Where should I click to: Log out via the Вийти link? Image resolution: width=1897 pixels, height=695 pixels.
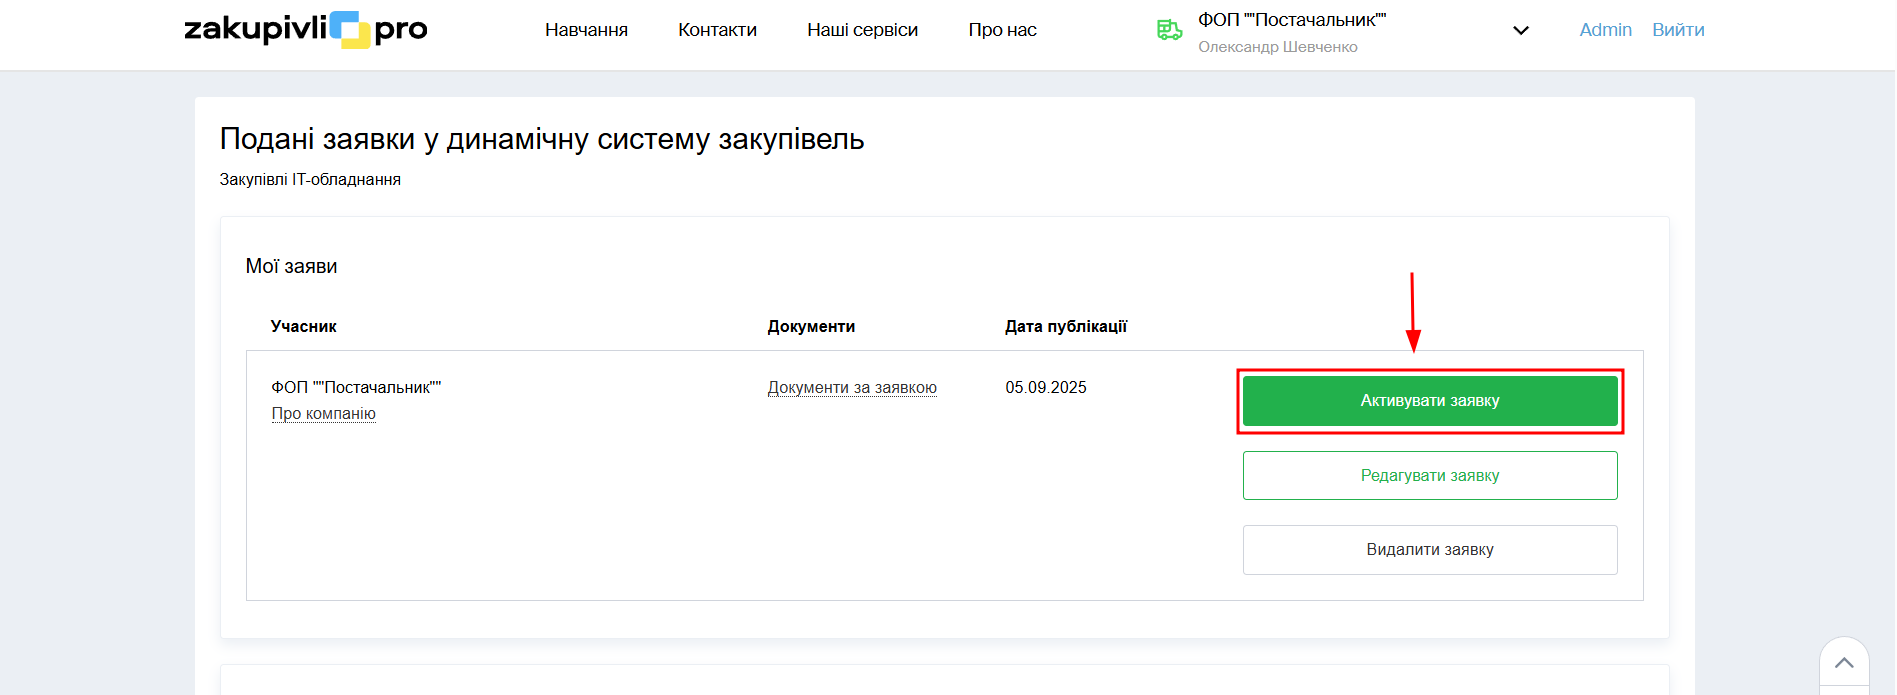1677,30
